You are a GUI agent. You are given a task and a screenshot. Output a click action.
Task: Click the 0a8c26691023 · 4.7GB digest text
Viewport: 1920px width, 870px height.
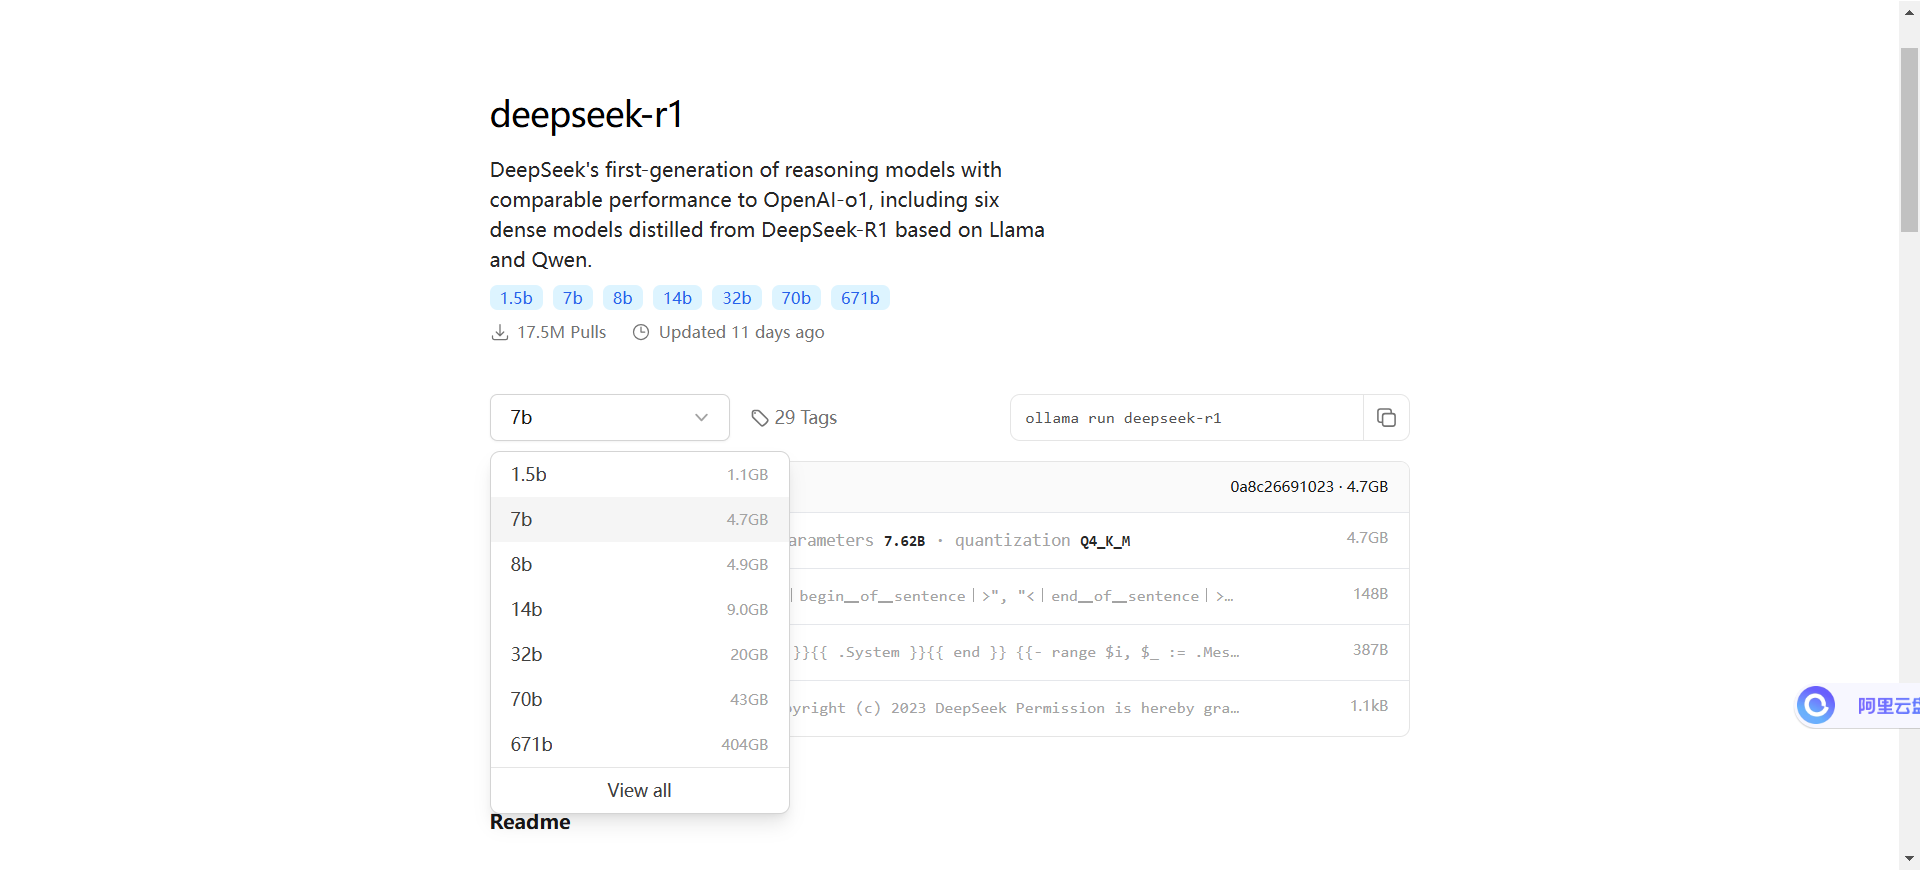click(x=1309, y=487)
